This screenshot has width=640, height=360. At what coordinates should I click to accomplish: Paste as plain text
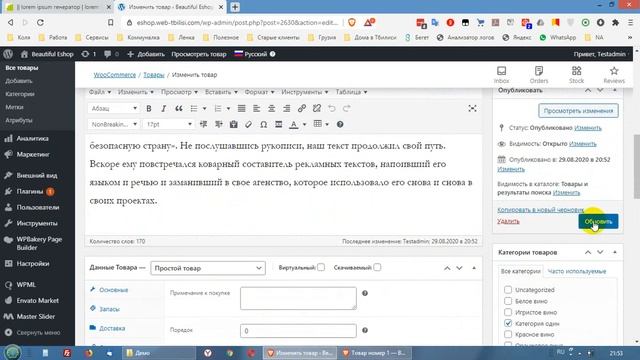(233, 124)
